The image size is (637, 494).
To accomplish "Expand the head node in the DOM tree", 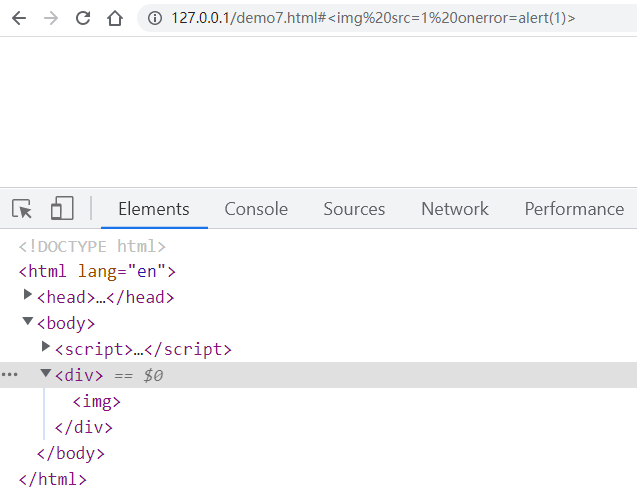I will (x=28, y=295).
